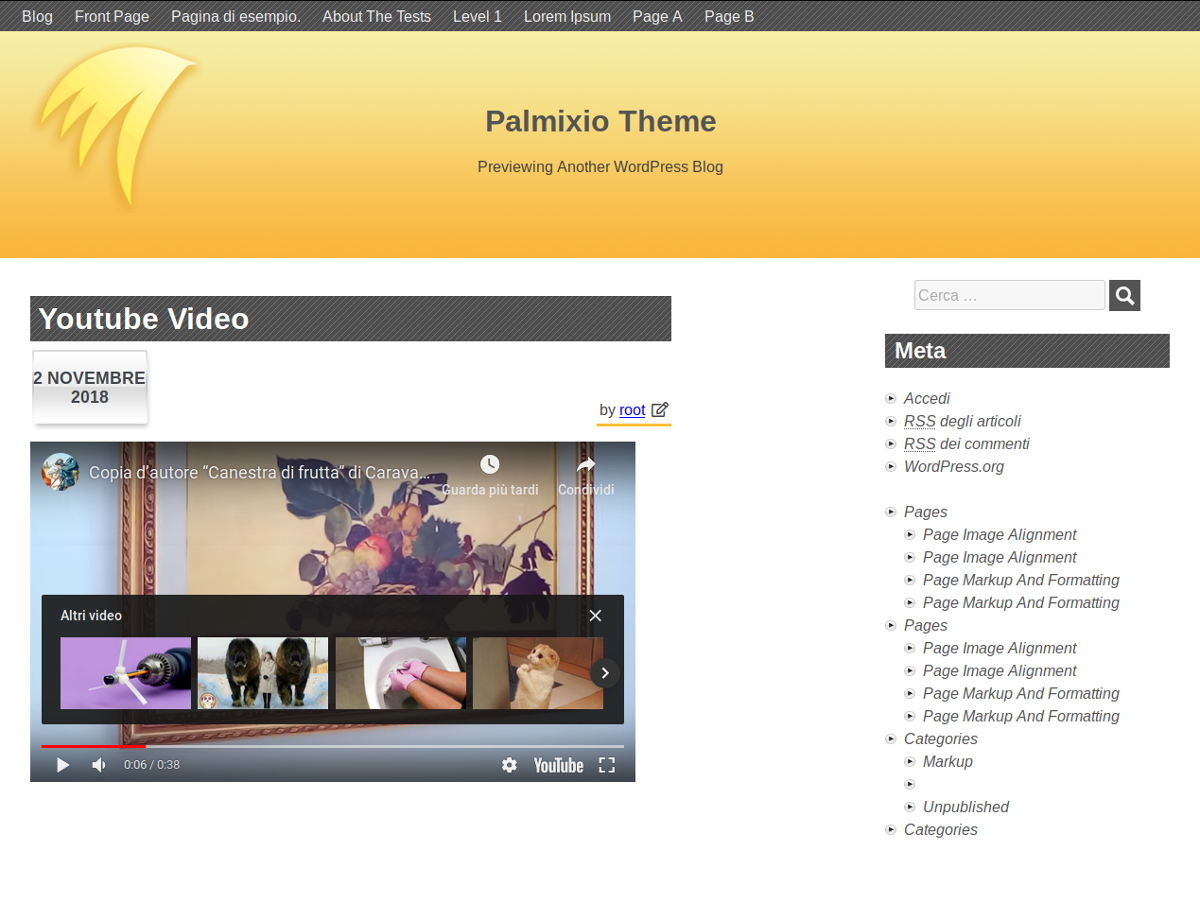Show next suggested videos with the arrow
Screen dimensions: 1200x900
point(605,673)
